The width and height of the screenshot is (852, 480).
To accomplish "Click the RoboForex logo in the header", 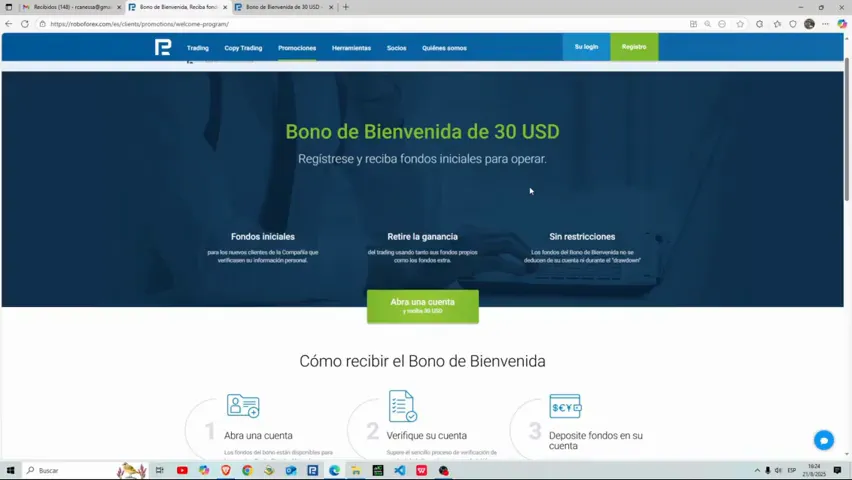I will (x=162, y=47).
